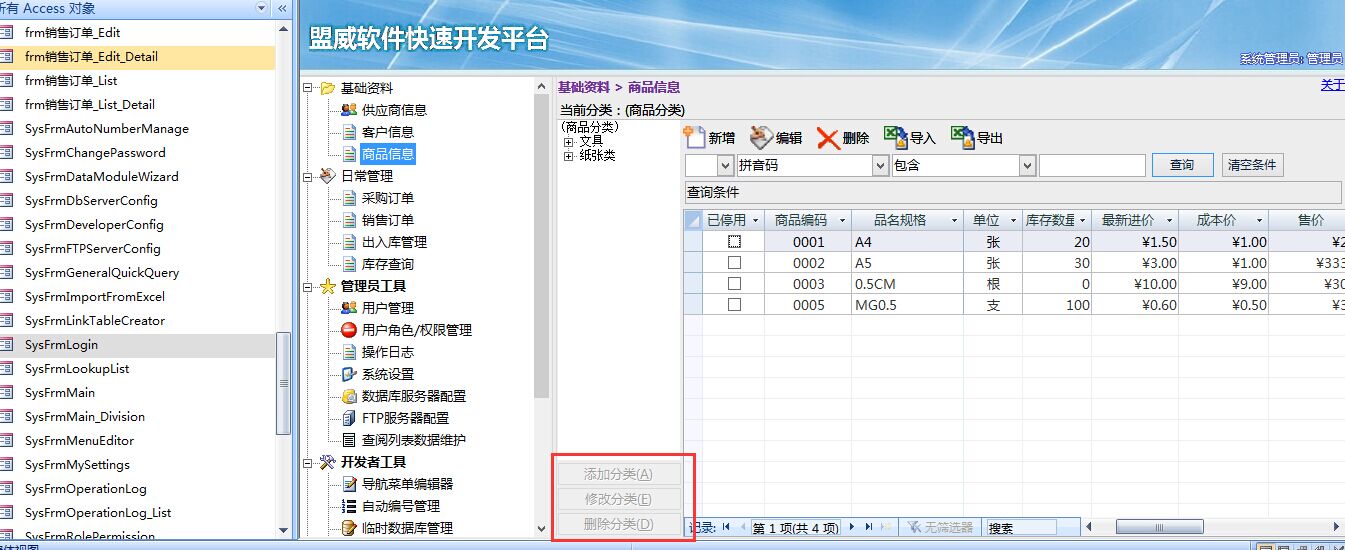This screenshot has height=550, width=1345.
Task: Click the data grid horizontal scrollbar
Action: pyautogui.click(x=1210, y=527)
